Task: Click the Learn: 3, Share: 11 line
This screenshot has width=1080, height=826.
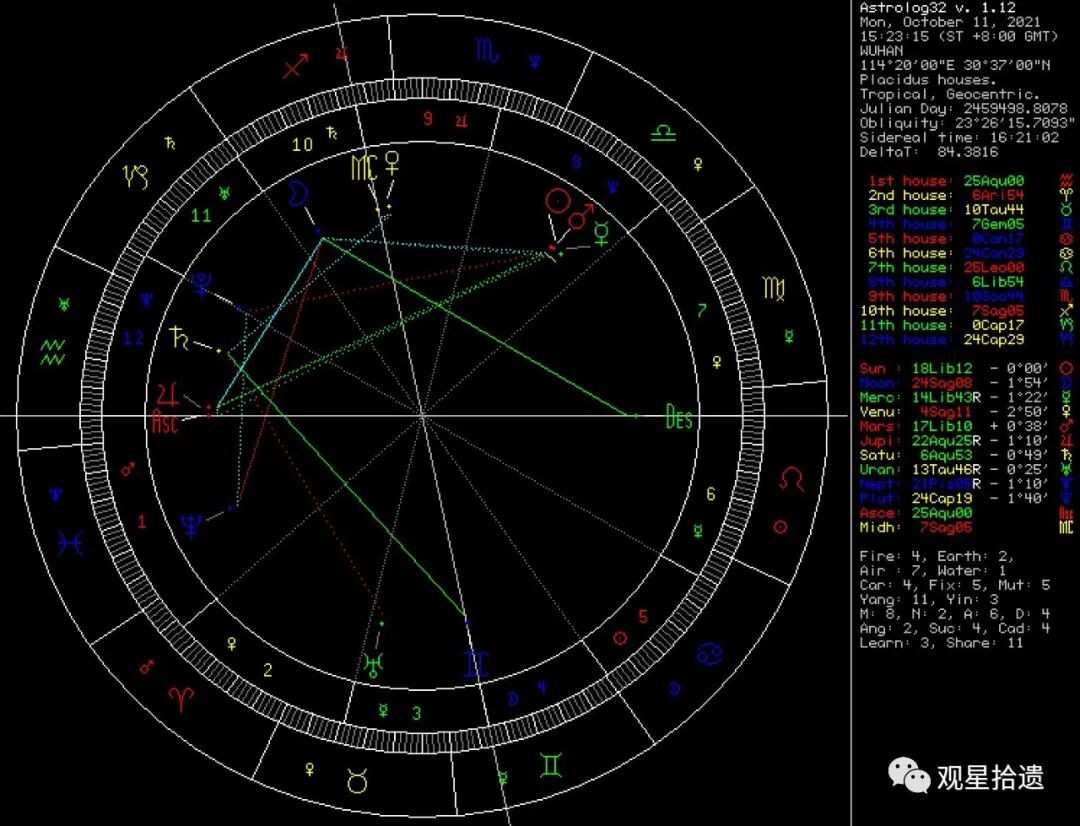Action: click(942, 643)
